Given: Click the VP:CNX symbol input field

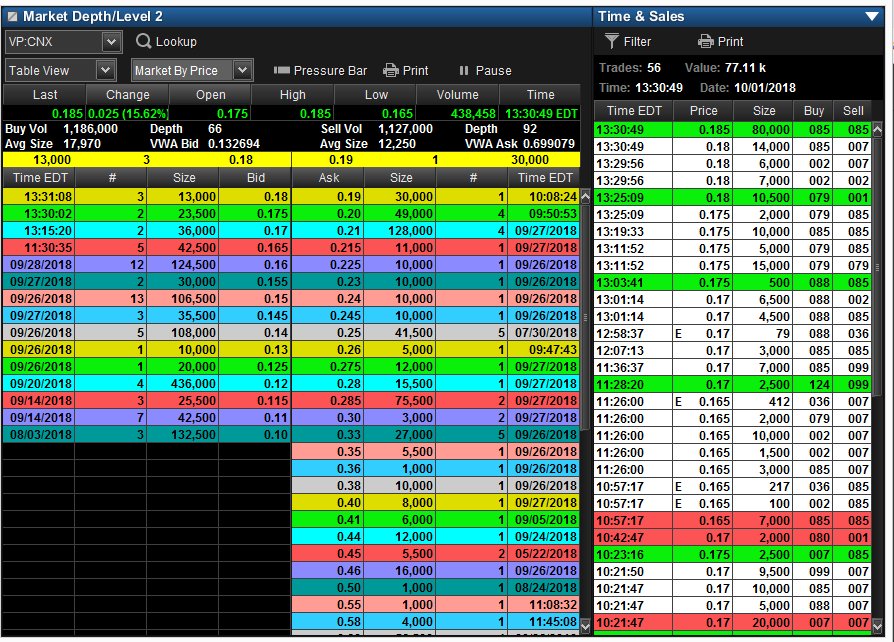Looking at the screenshot, I should coord(54,42).
